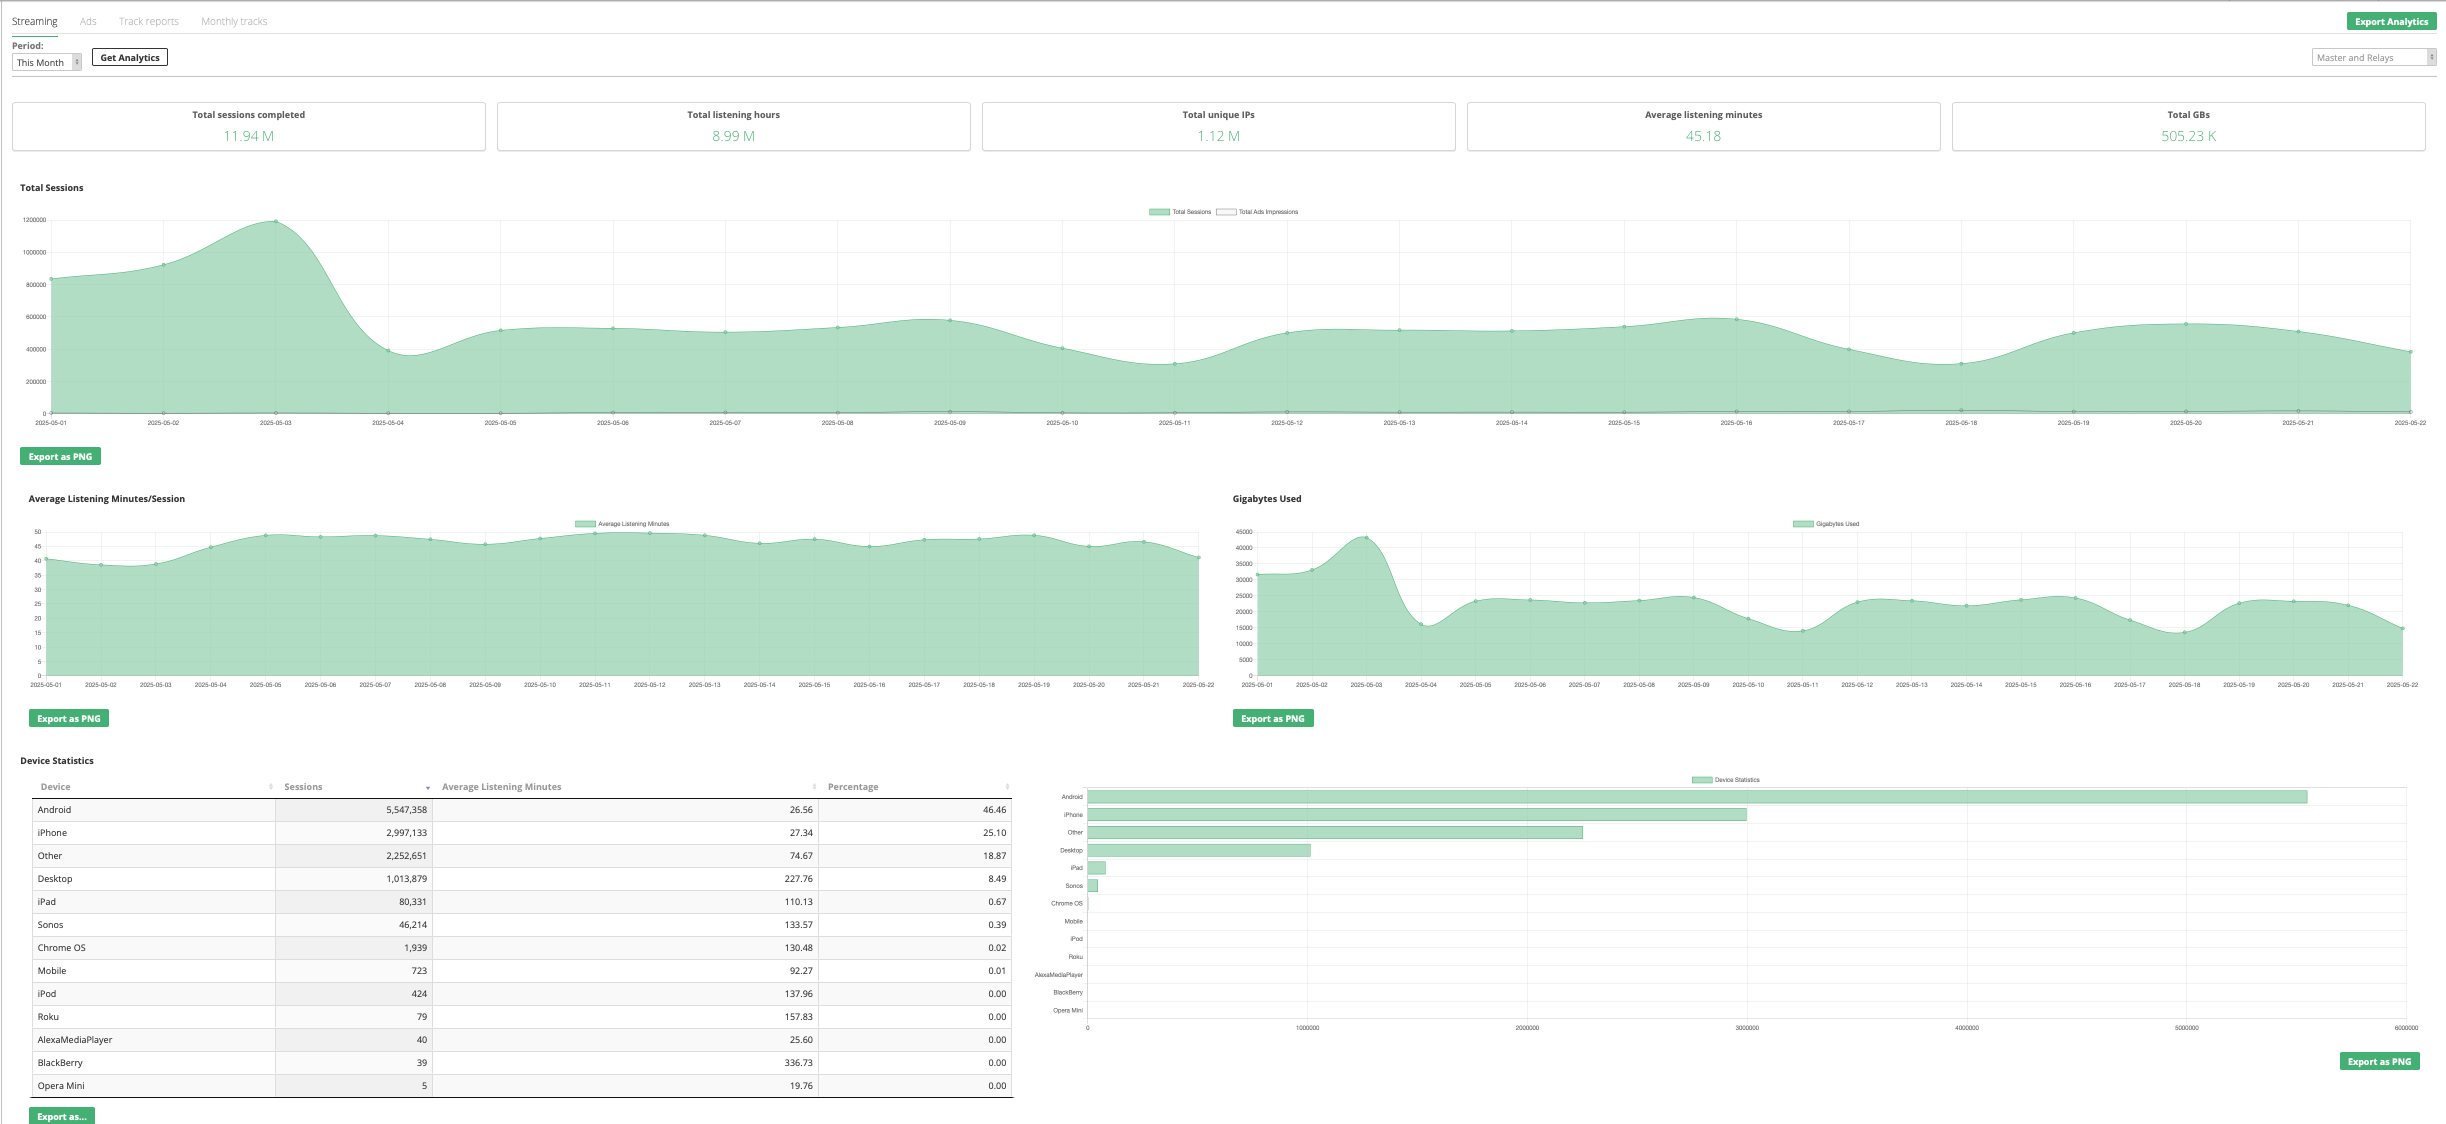Sort by Average Listening Minutes arrow
The height and width of the screenshot is (1124, 2446).
[814, 787]
